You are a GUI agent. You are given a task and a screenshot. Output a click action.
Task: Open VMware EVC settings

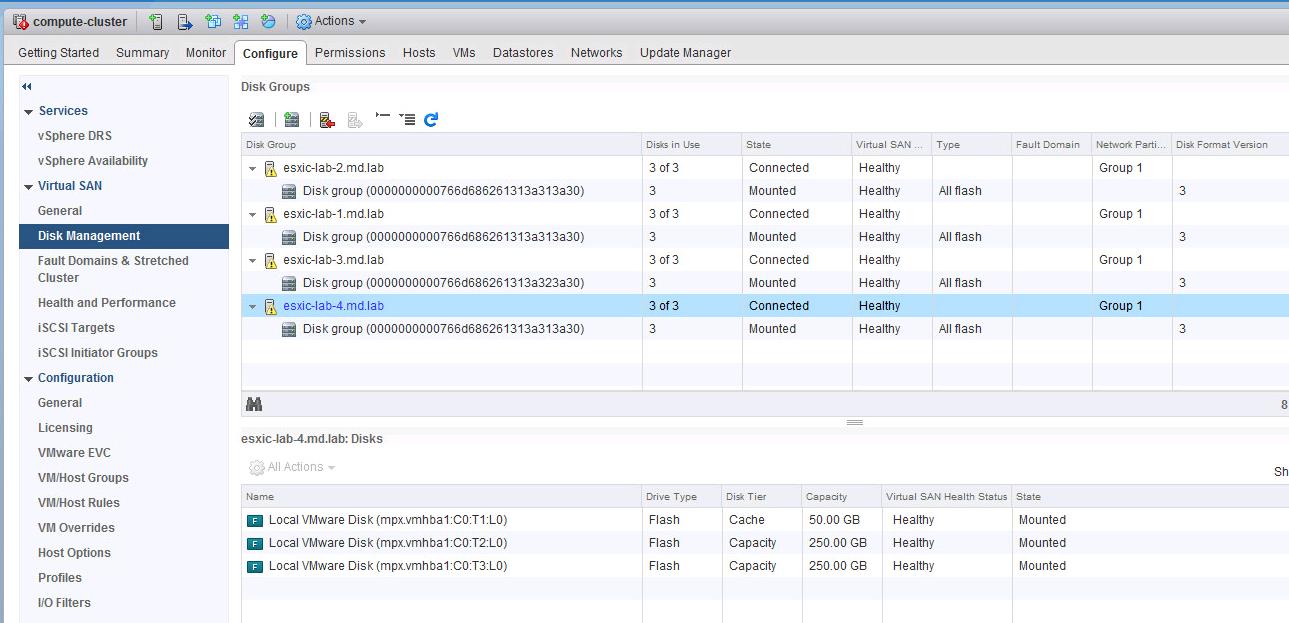pos(75,453)
